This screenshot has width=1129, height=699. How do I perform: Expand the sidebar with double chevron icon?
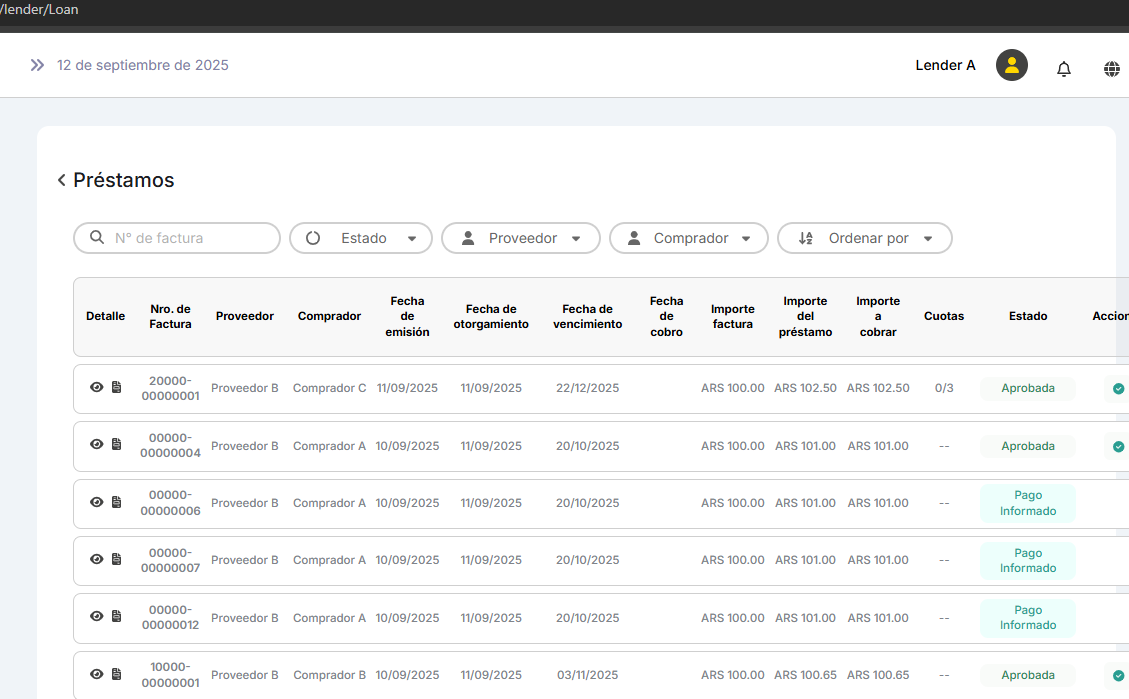(x=37, y=65)
